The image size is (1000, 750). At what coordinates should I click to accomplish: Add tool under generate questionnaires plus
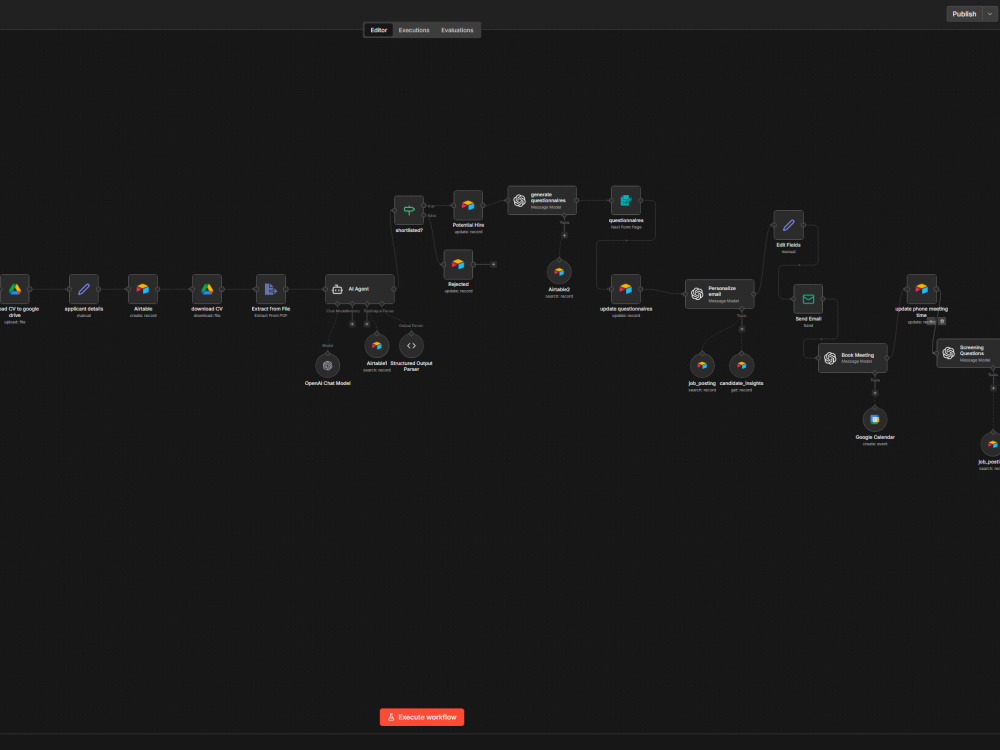(x=564, y=235)
